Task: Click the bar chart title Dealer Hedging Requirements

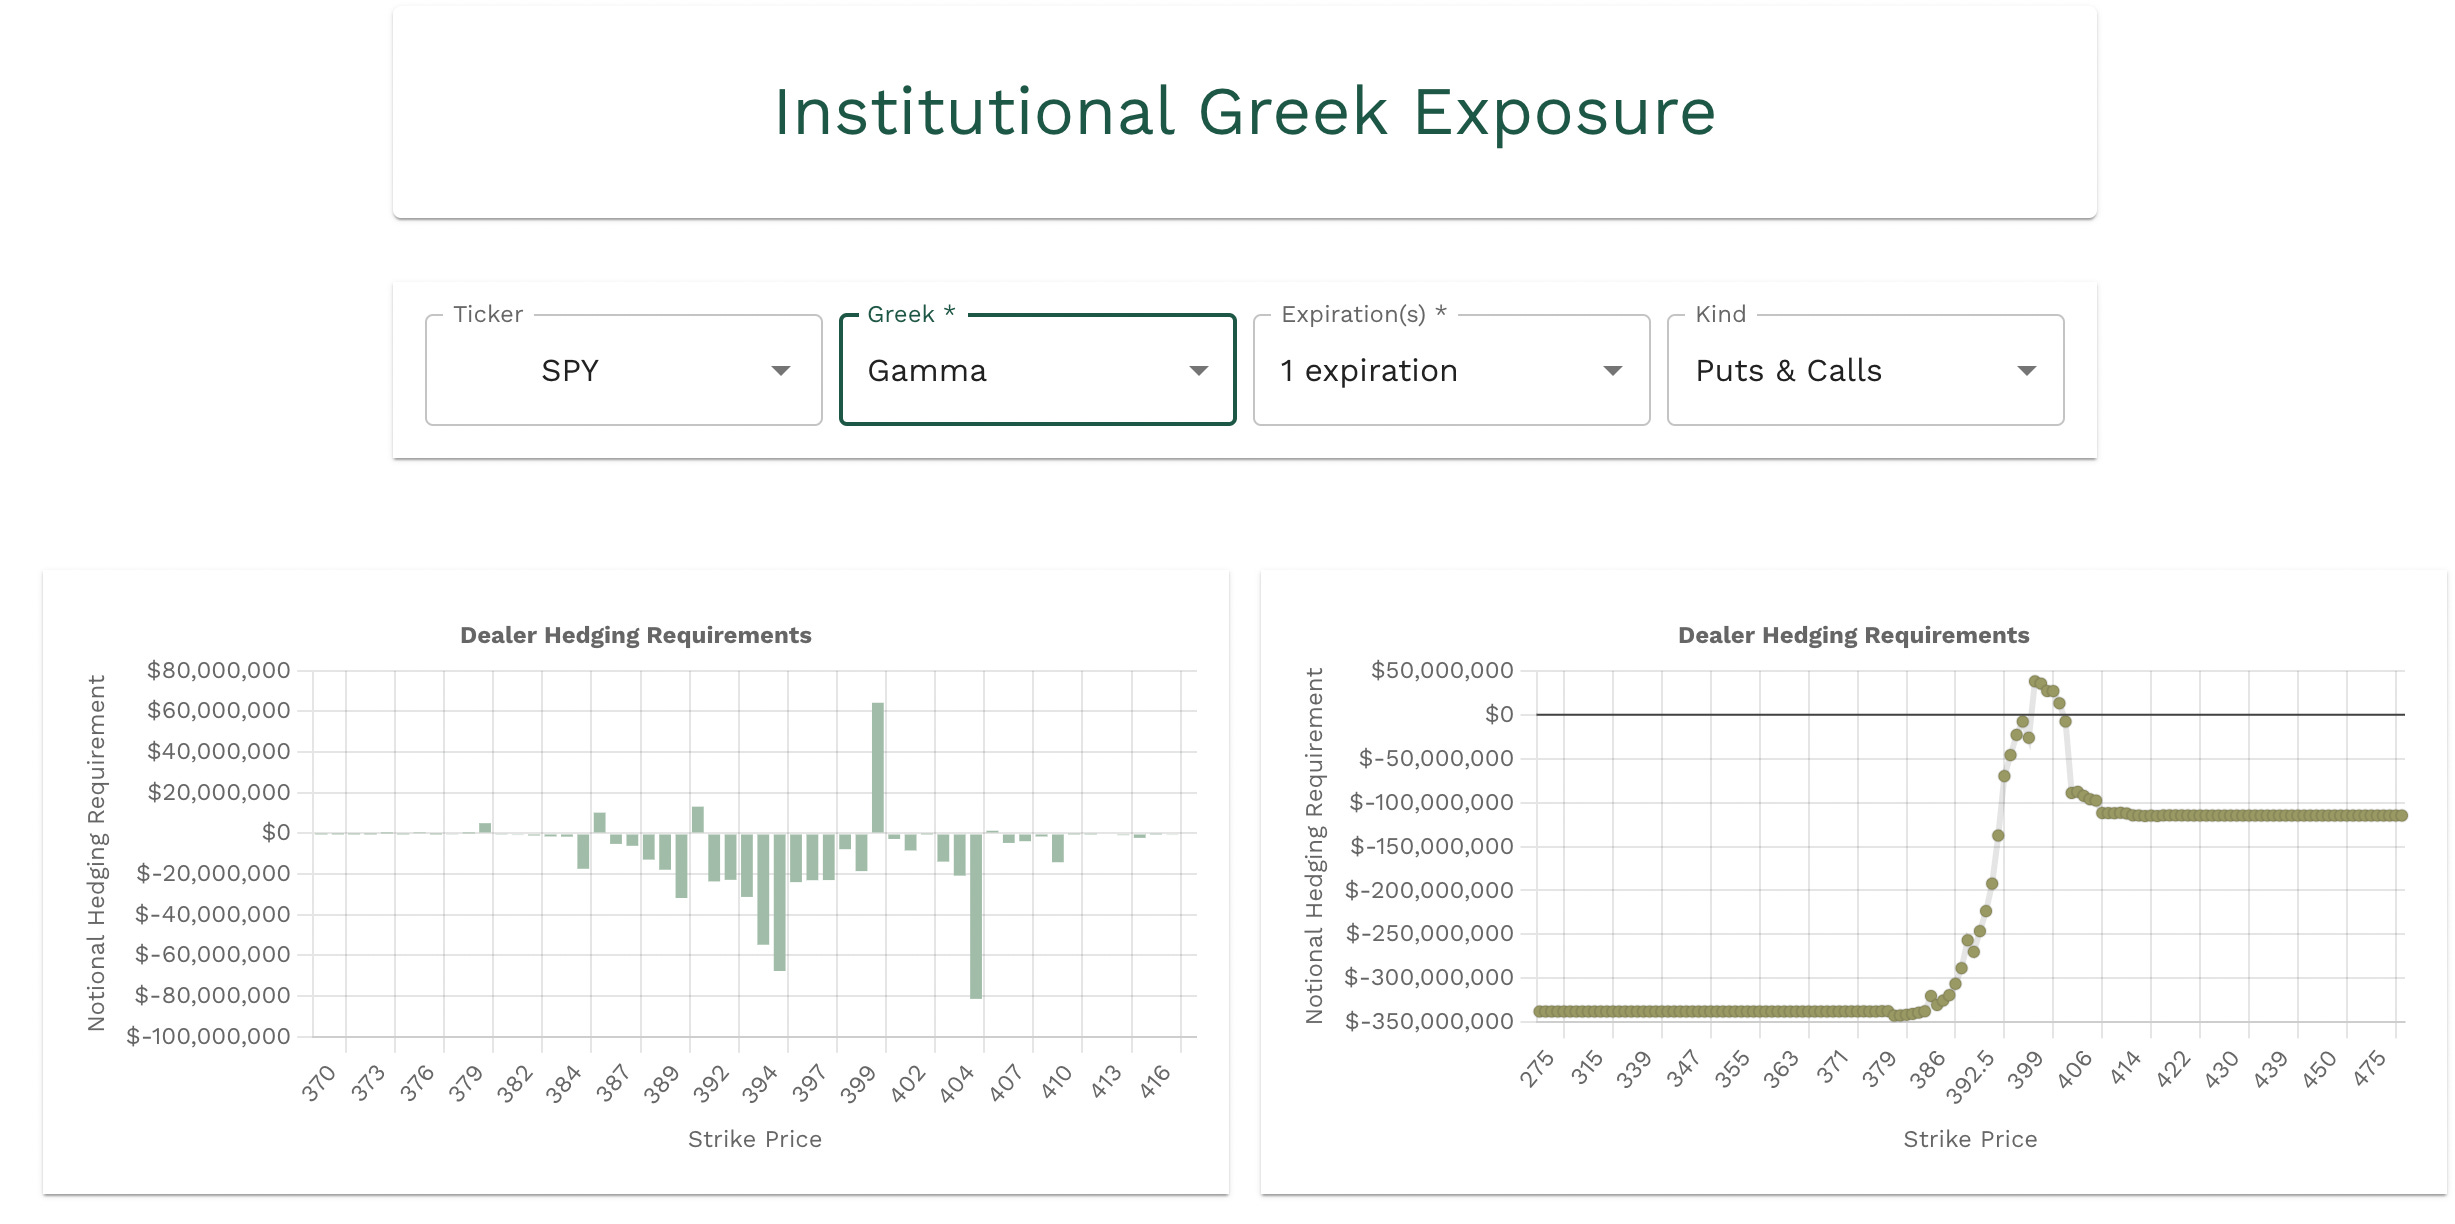Action: 635,636
